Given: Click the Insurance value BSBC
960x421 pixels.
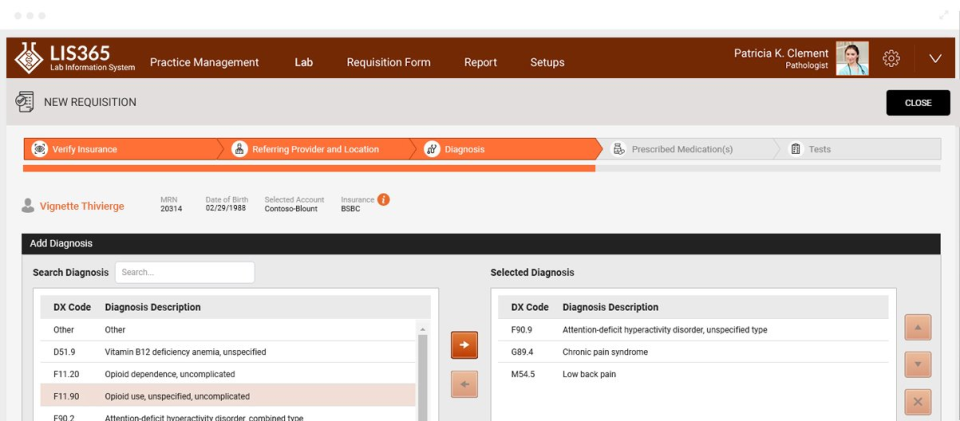Looking at the screenshot, I should [x=351, y=209].
